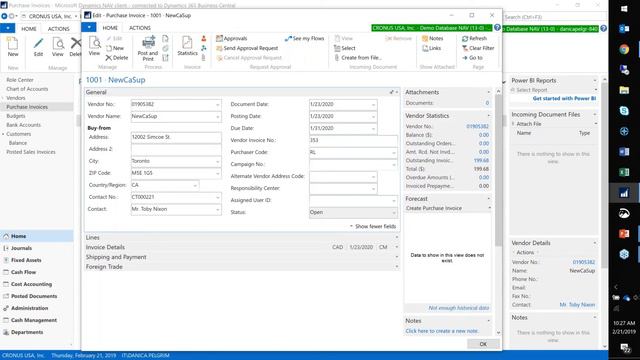Open Purchaser Code dropdown

pos(393,153)
